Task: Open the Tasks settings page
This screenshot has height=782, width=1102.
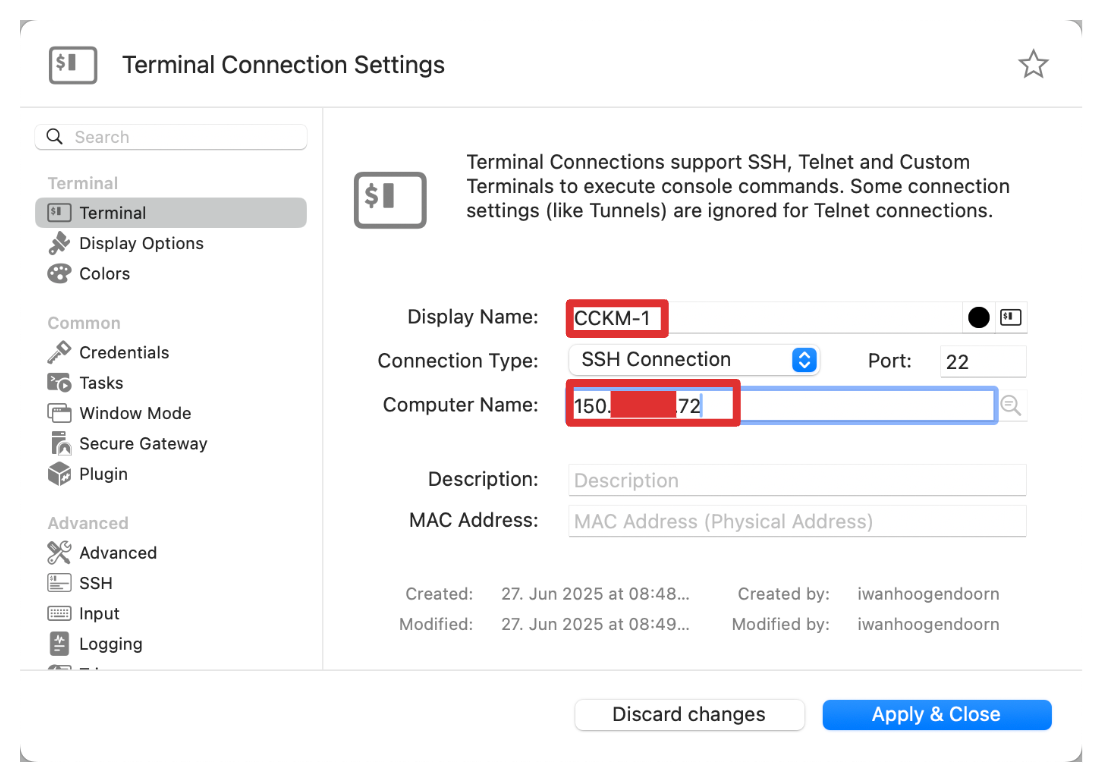Action: (x=101, y=383)
